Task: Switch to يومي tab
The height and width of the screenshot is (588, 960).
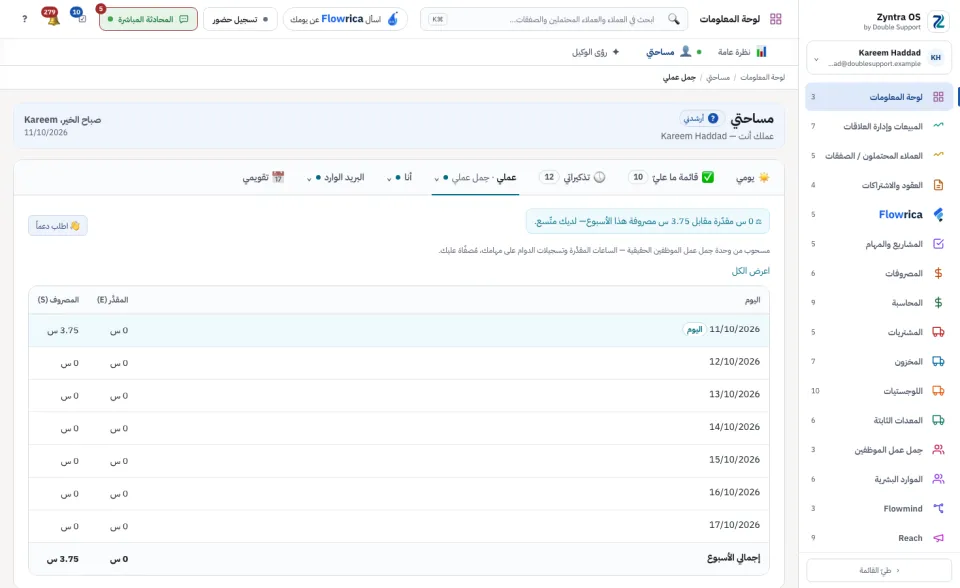Action: click(752, 178)
